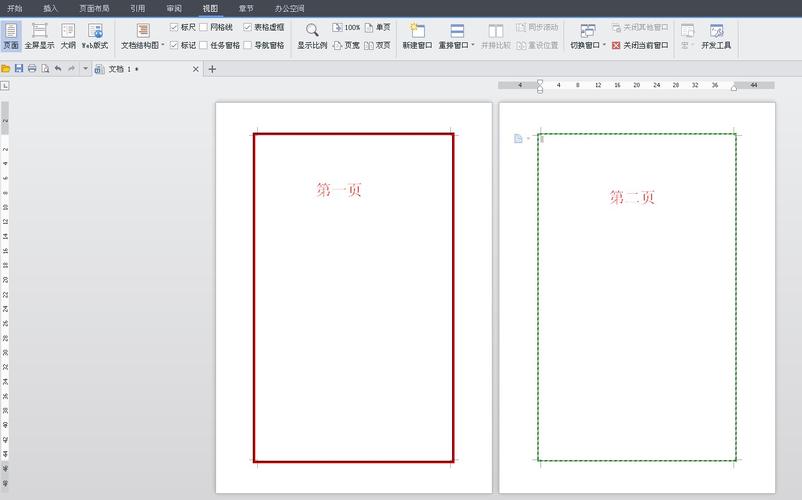The image size is (802, 500).
Task: Click 新建窗口 new window
Action: point(417,36)
